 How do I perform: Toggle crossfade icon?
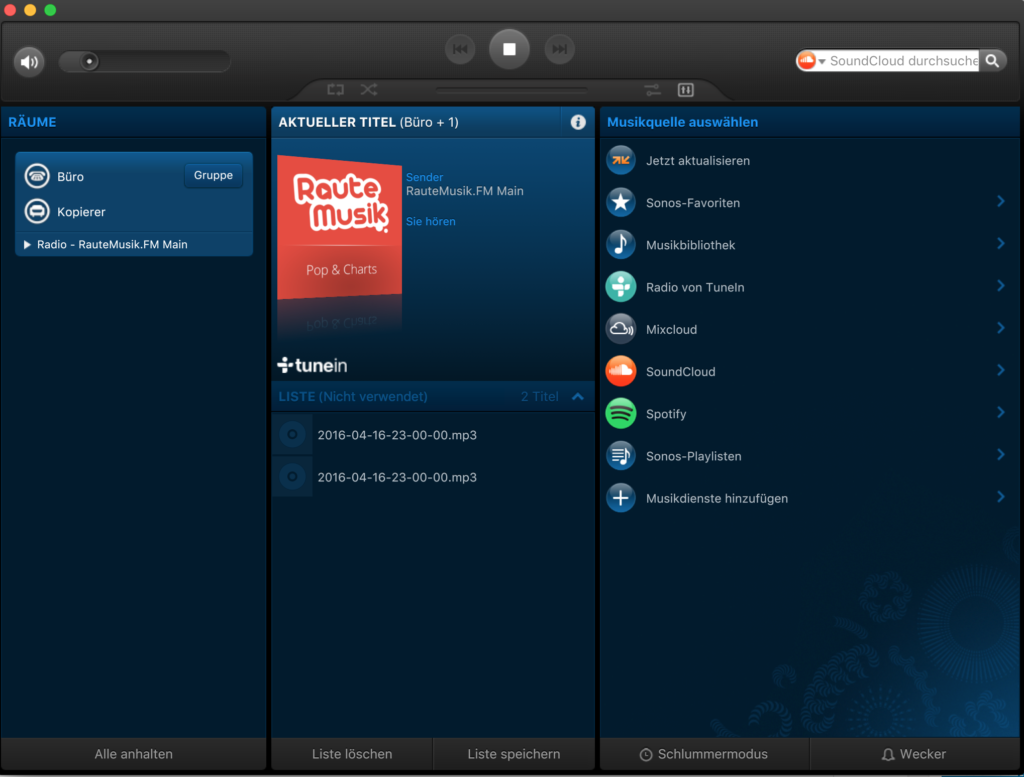pyautogui.click(x=652, y=90)
